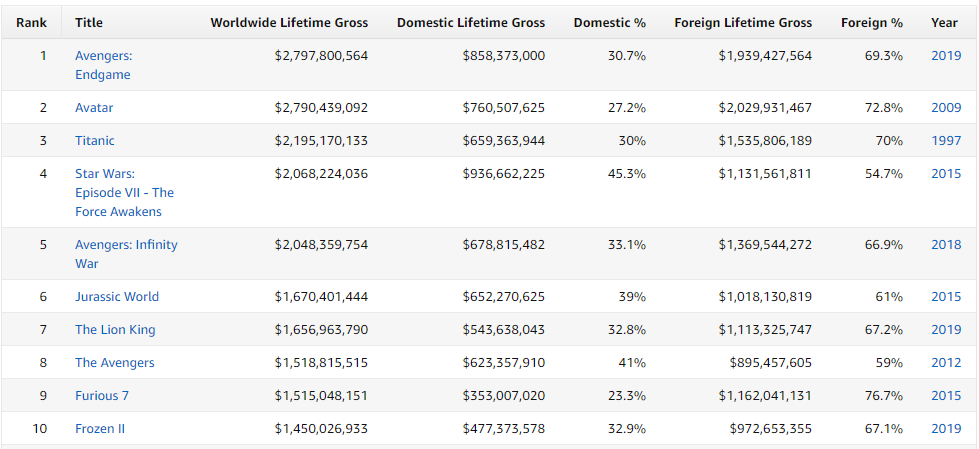Select the worldwide gross $2,797,800,564 cell
The width and height of the screenshot is (979, 449).
[x=322, y=56]
